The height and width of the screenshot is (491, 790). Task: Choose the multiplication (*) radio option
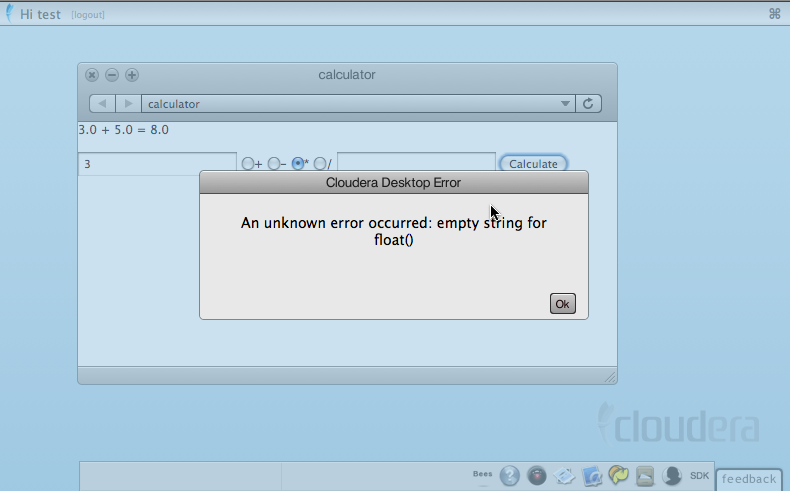click(298, 164)
